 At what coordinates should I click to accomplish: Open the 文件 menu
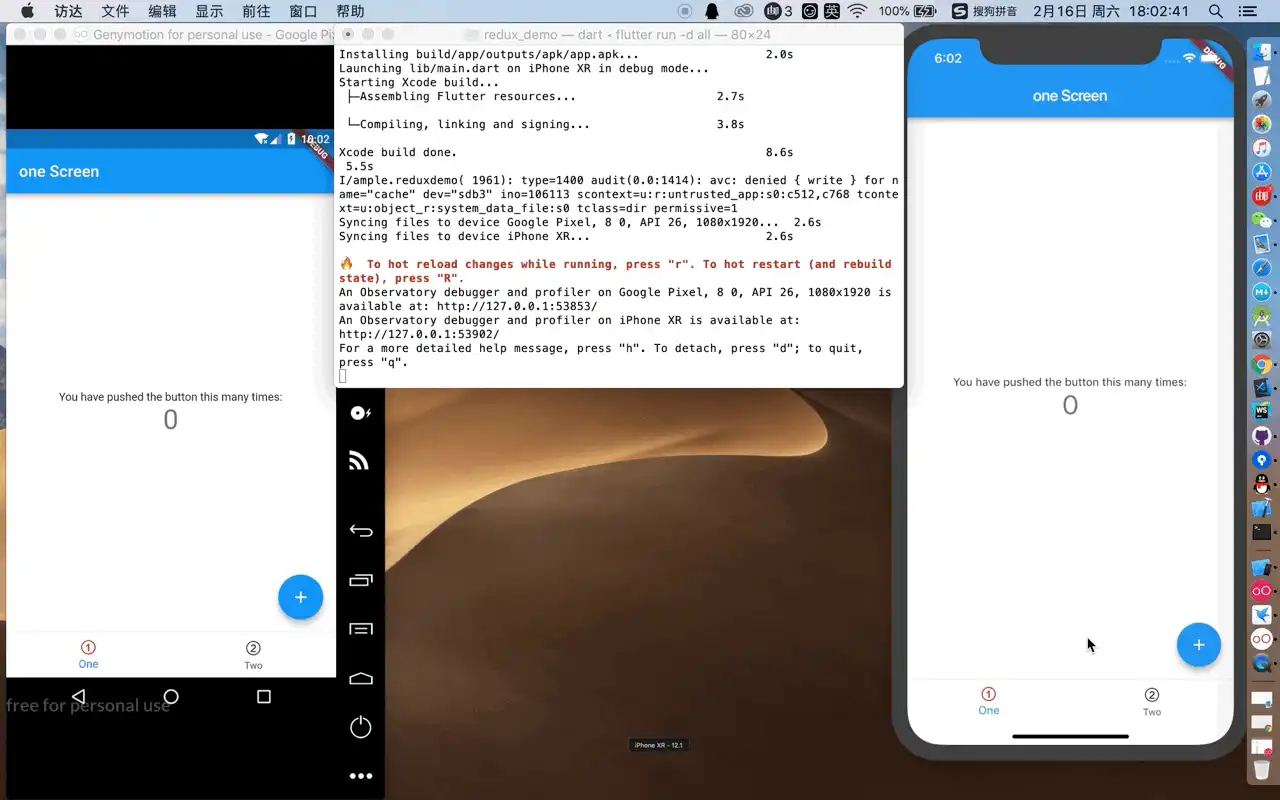click(x=115, y=11)
